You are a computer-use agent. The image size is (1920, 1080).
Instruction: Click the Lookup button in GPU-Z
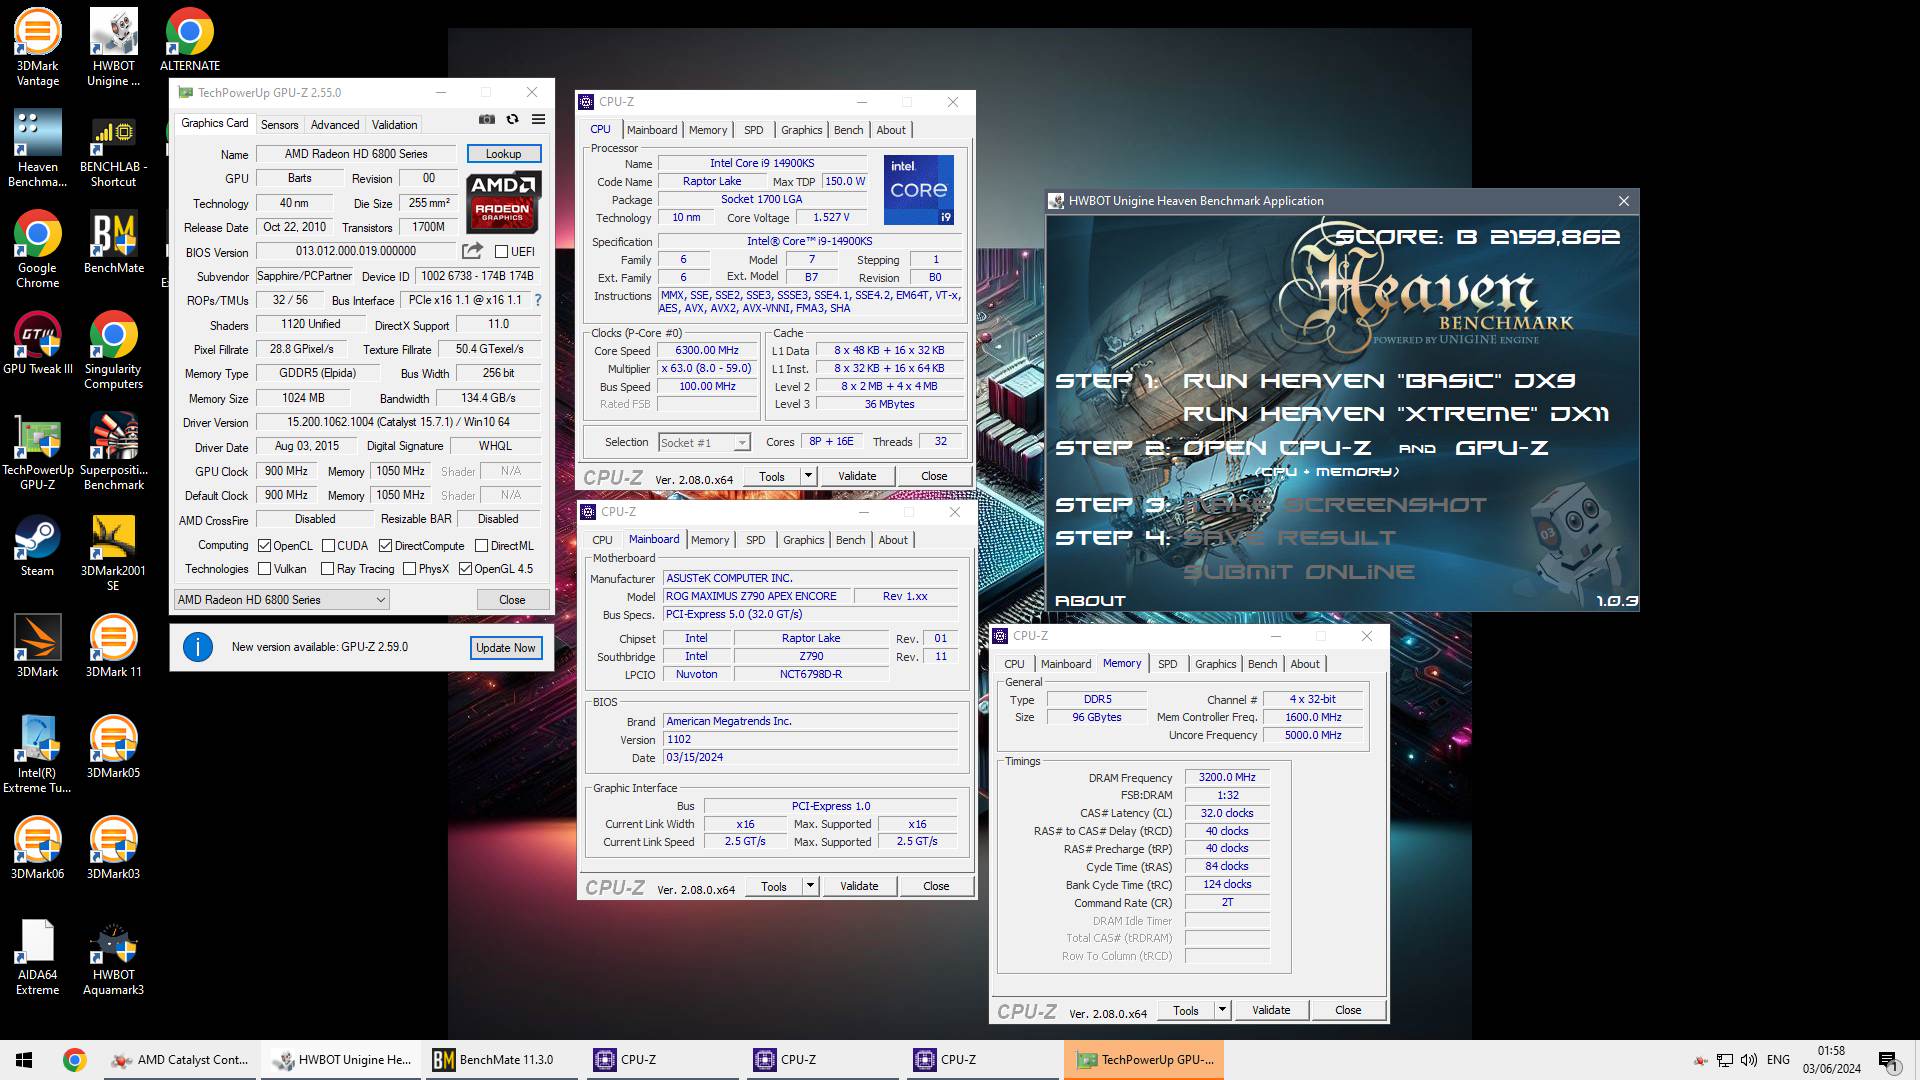[x=503, y=154]
